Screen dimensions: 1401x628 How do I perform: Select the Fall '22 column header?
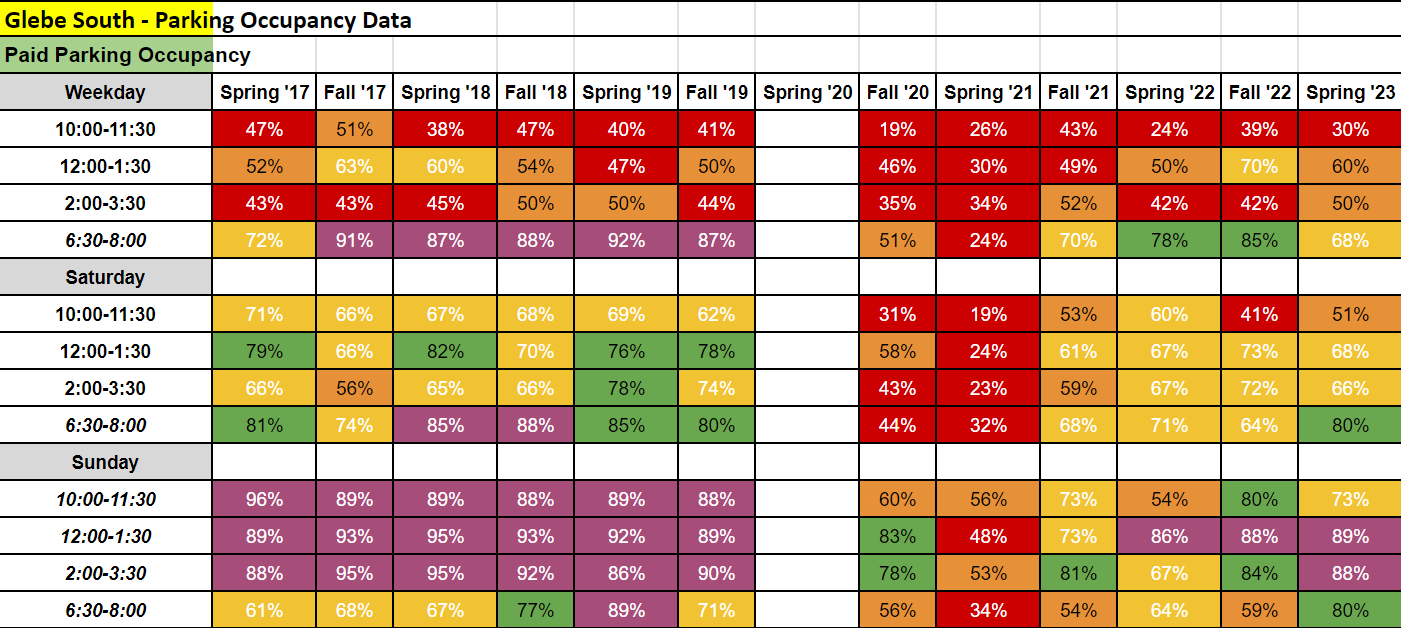(1259, 92)
